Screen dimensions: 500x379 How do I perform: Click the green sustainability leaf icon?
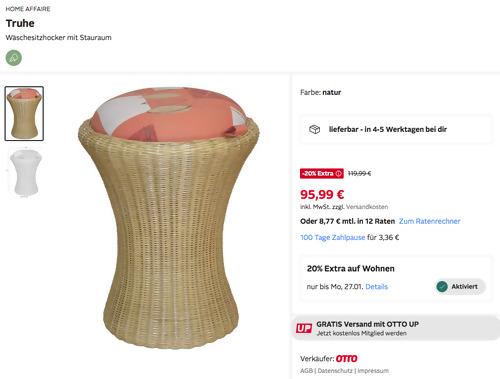[x=14, y=58]
